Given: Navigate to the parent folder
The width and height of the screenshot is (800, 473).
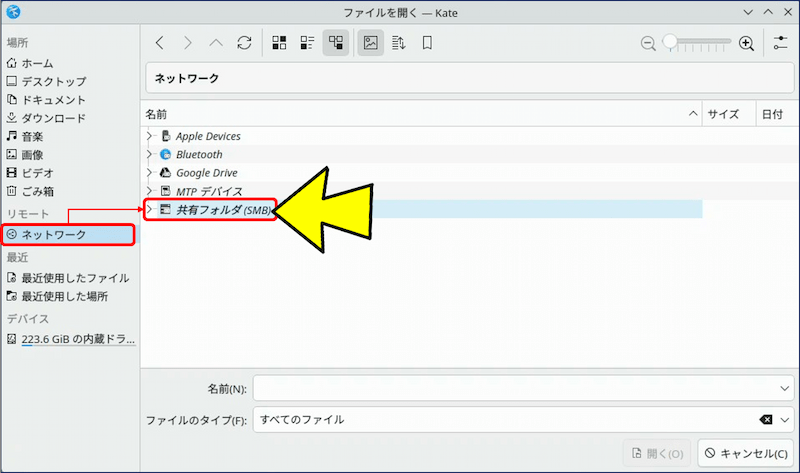Looking at the screenshot, I should pos(216,43).
